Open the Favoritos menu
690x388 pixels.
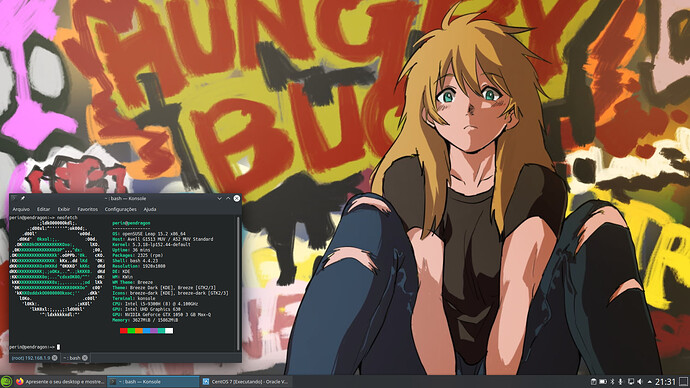coord(88,209)
